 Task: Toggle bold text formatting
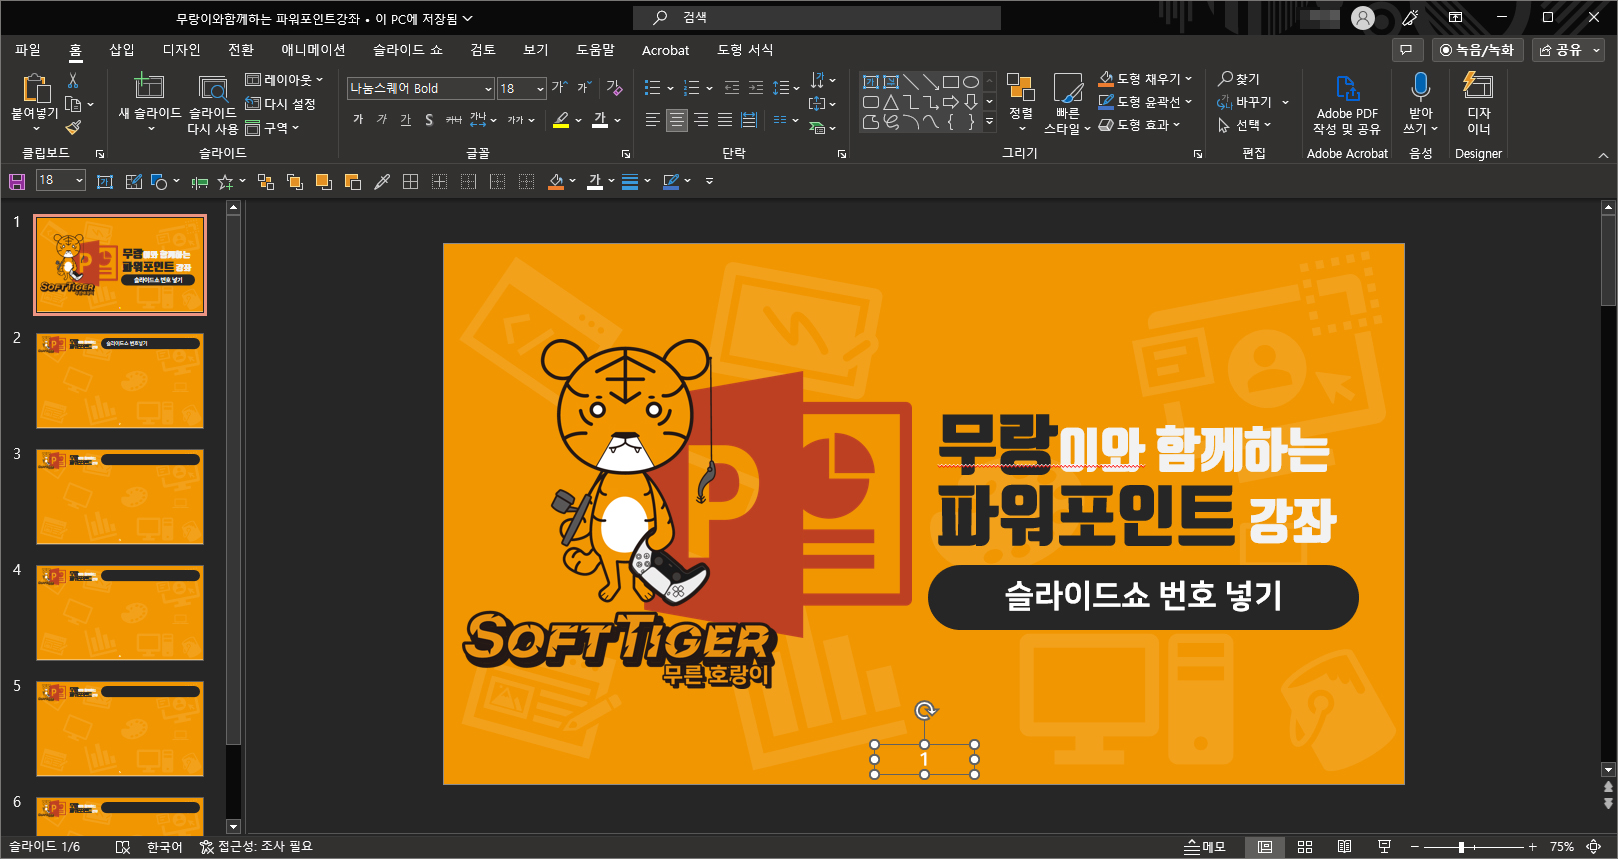[x=358, y=120]
